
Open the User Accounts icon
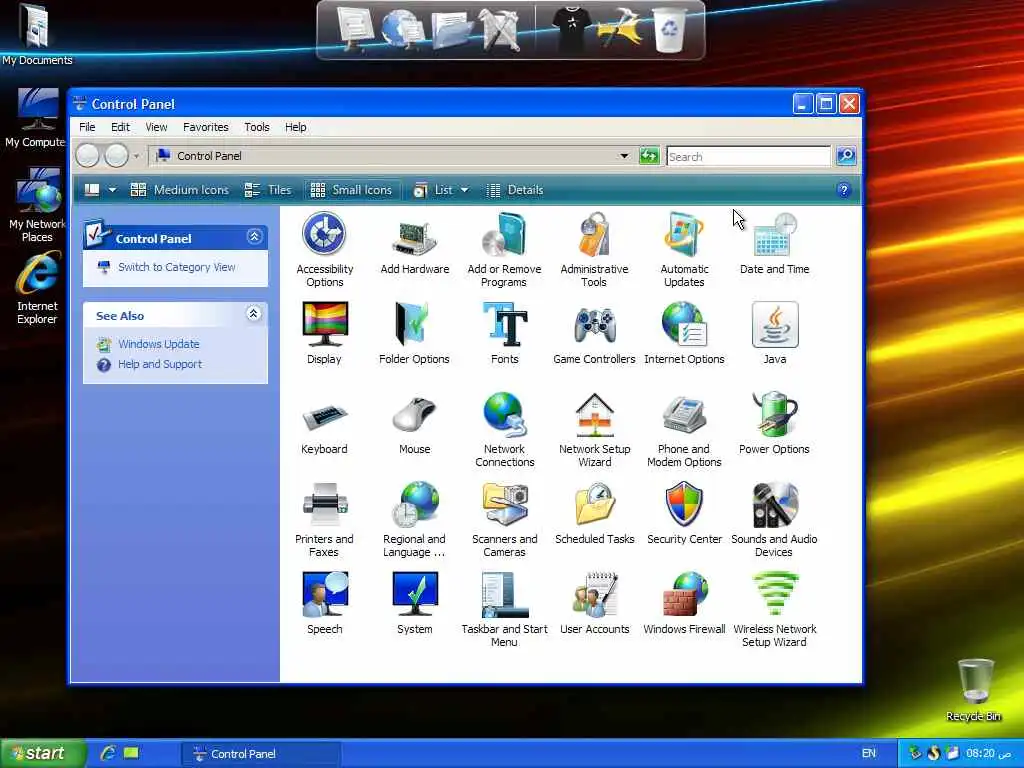[x=594, y=603]
